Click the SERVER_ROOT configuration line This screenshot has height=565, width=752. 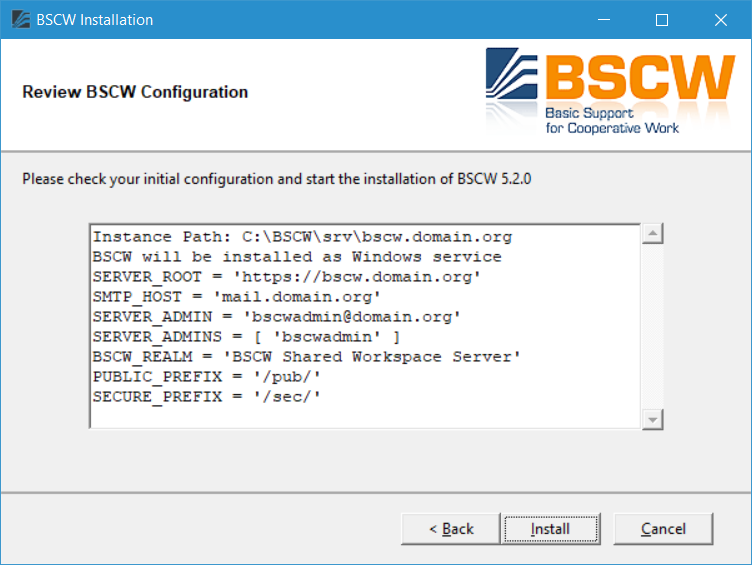[286, 277]
